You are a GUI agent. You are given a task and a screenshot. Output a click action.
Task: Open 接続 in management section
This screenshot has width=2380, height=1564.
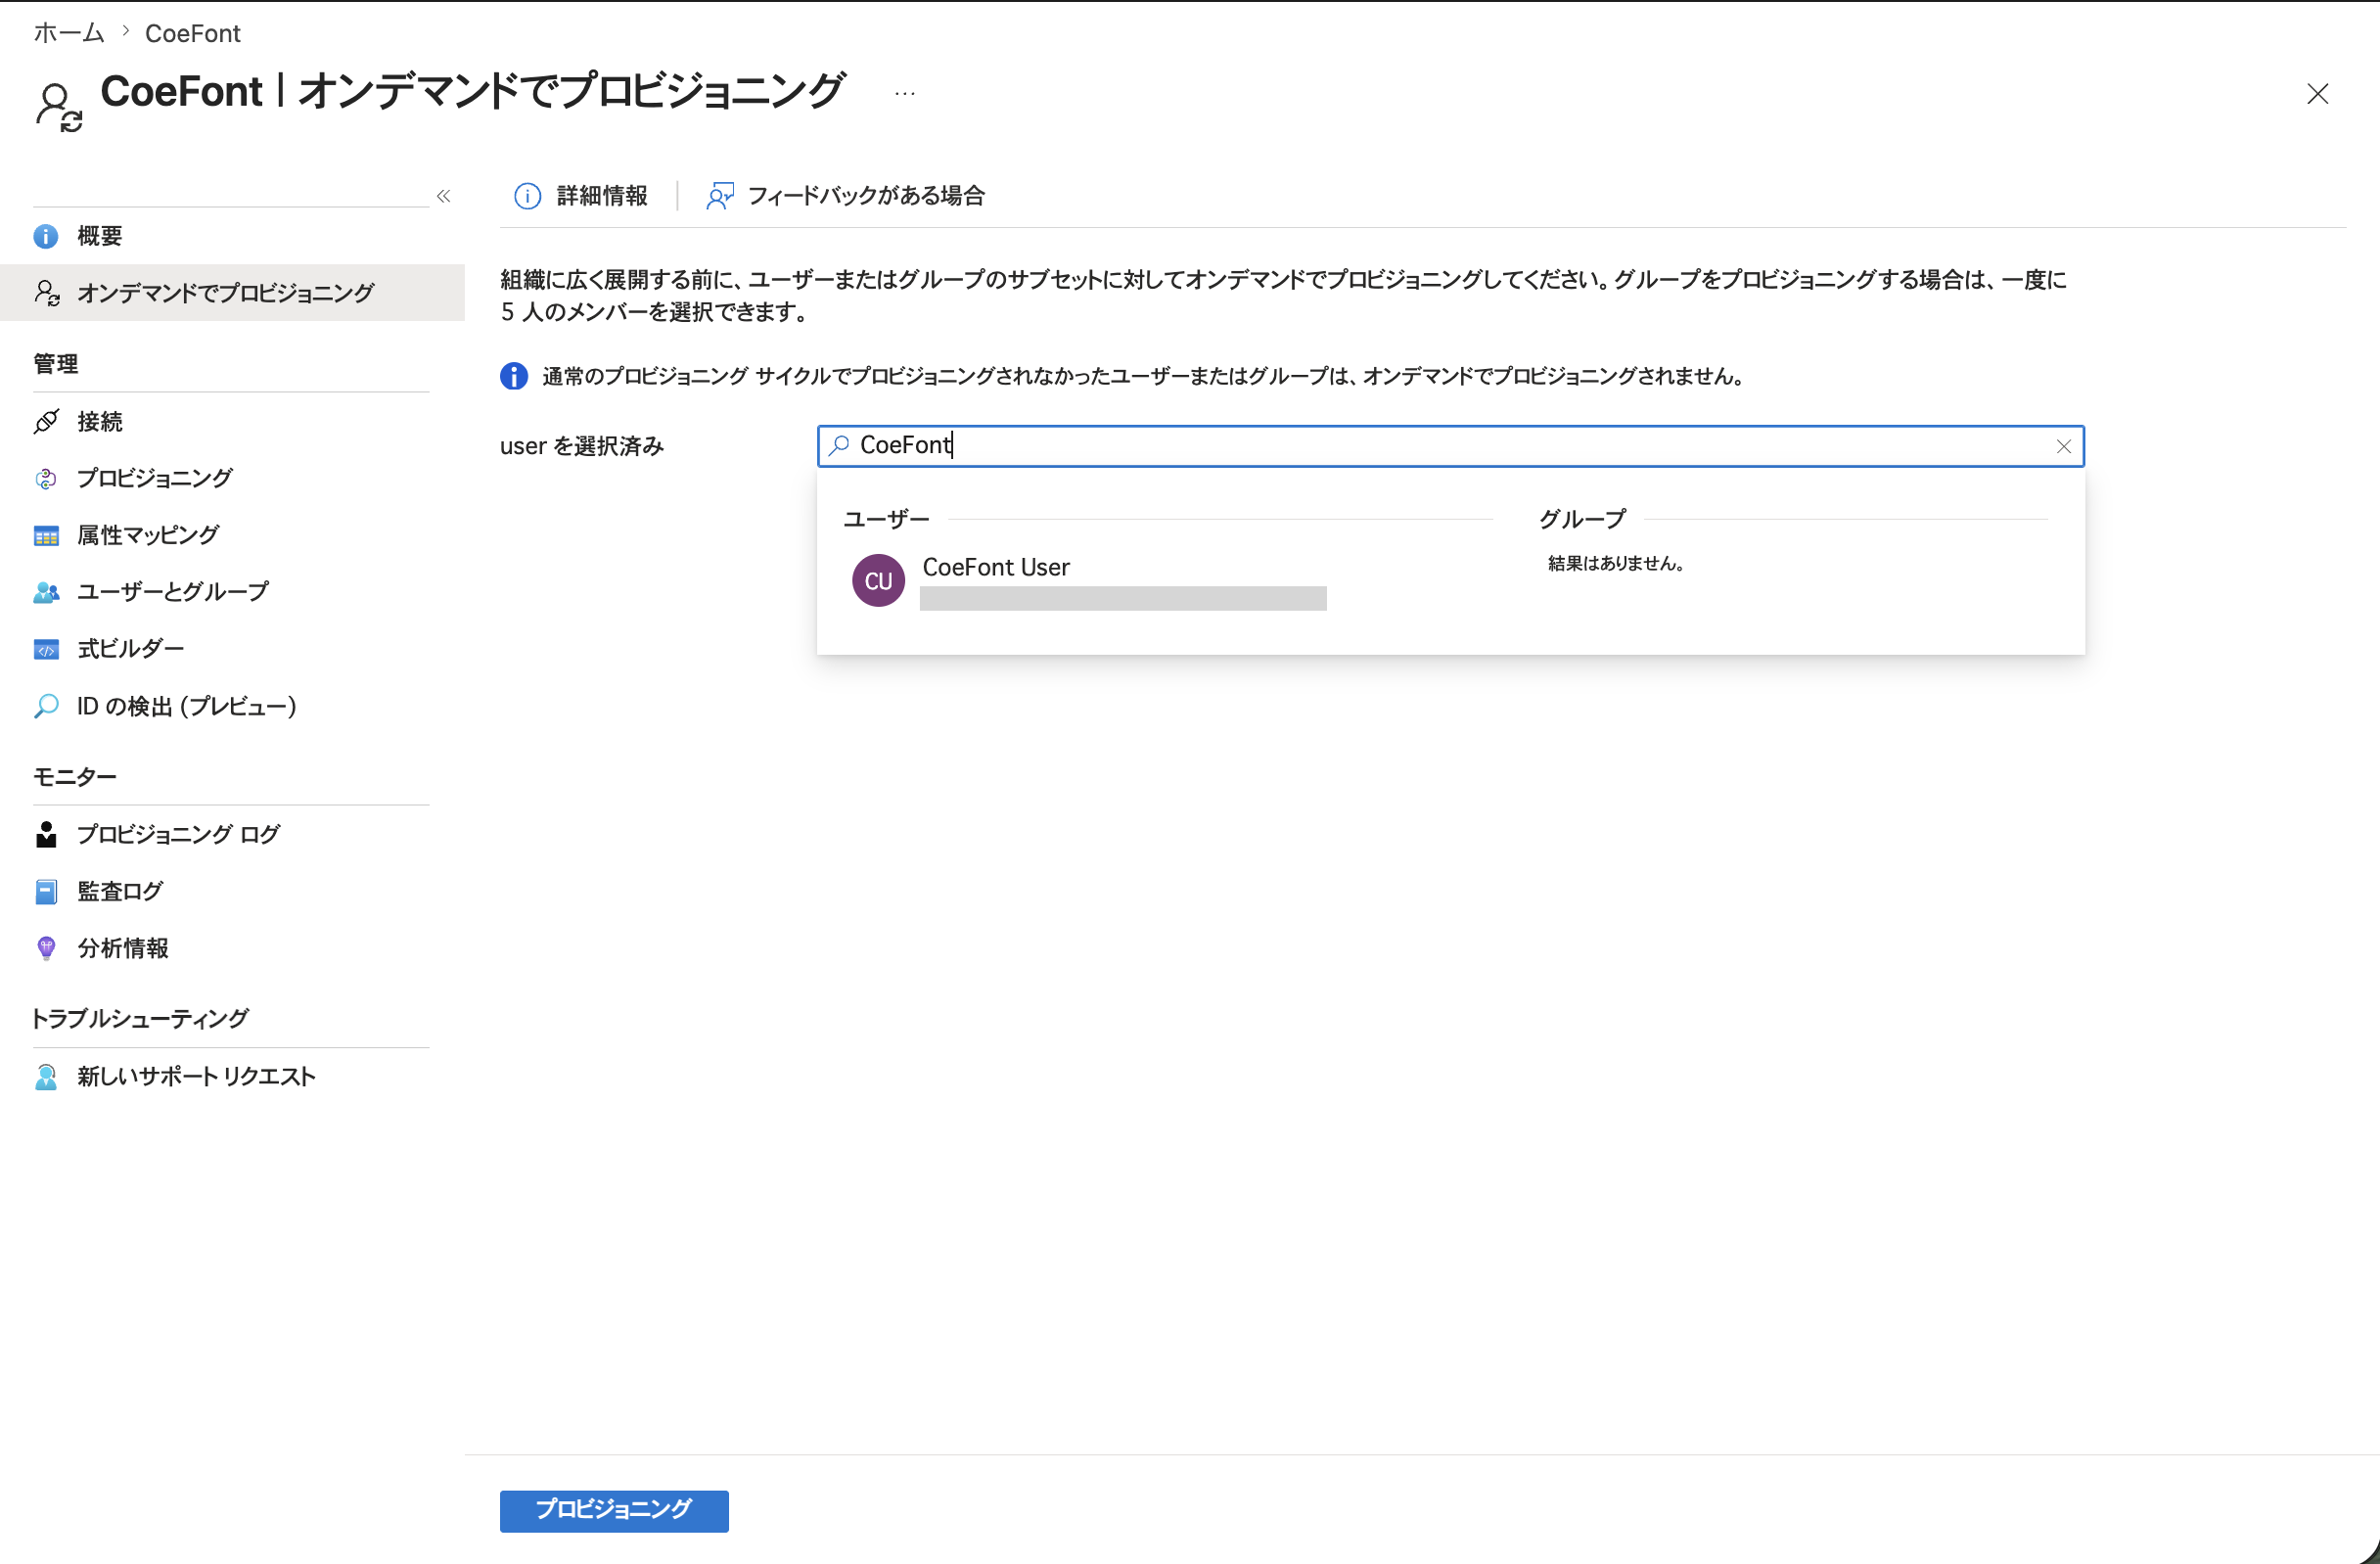232,421
